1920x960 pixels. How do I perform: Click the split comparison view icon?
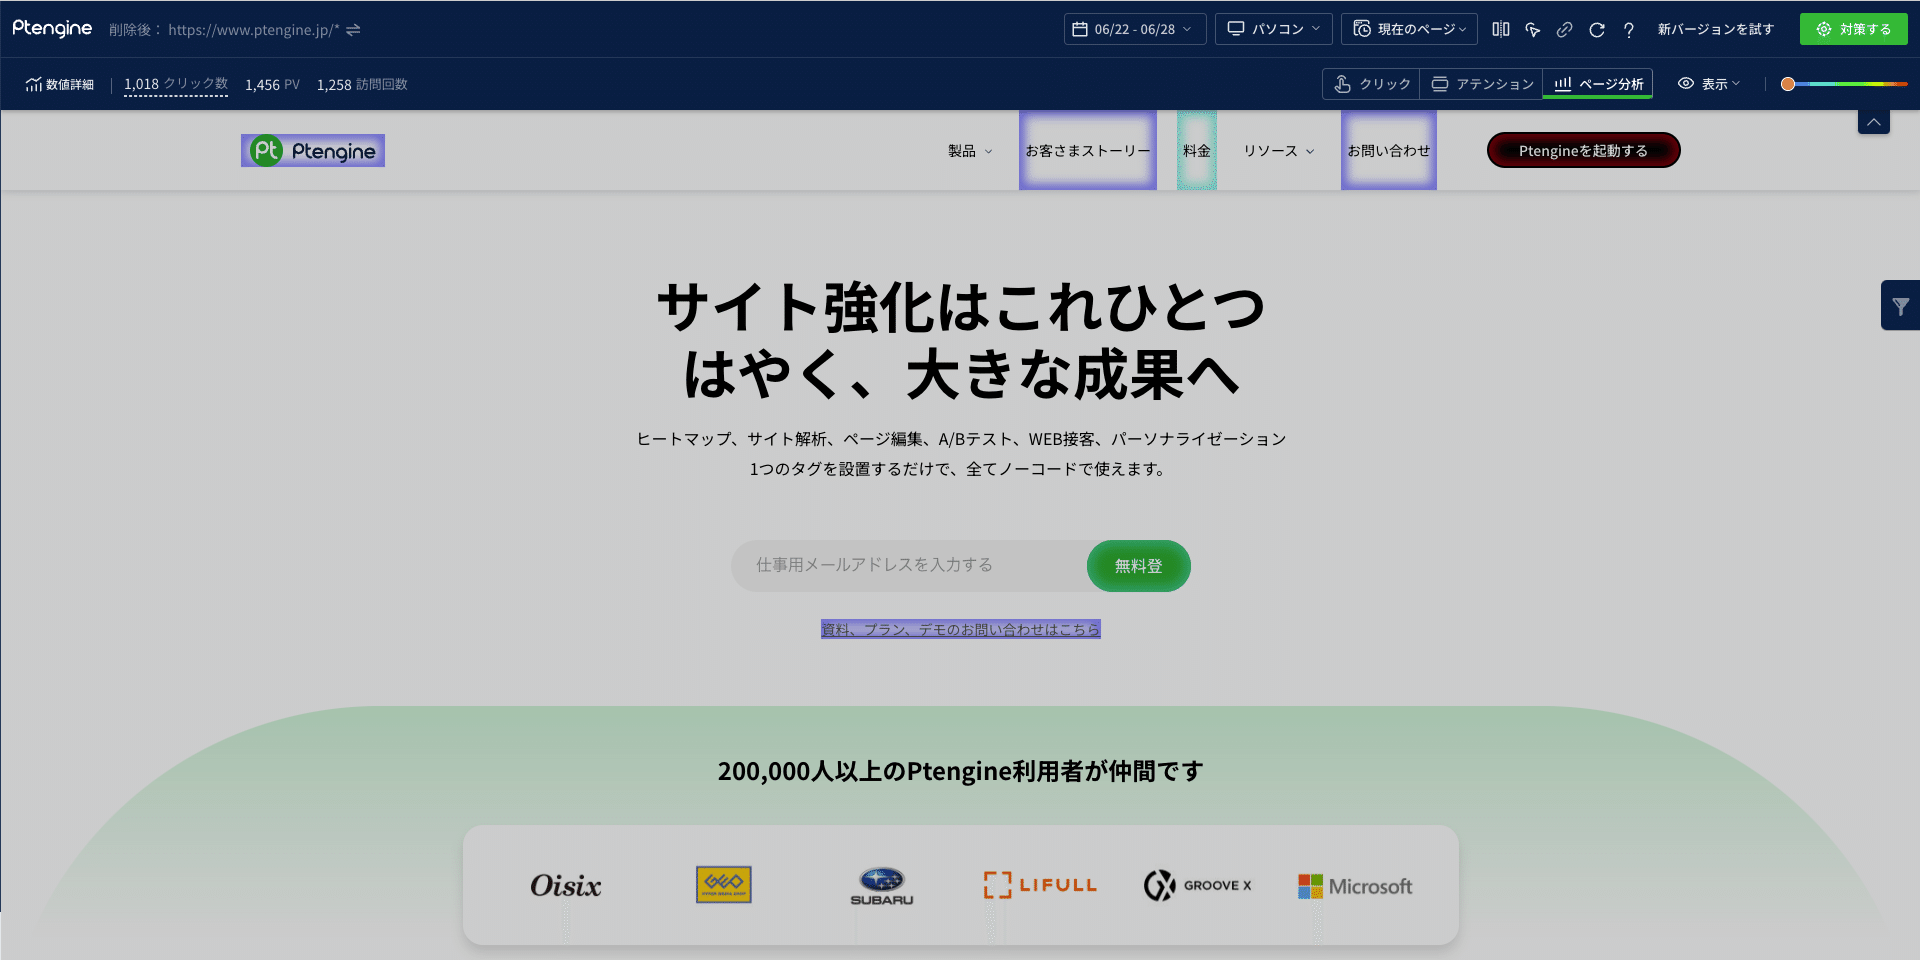point(1501,30)
